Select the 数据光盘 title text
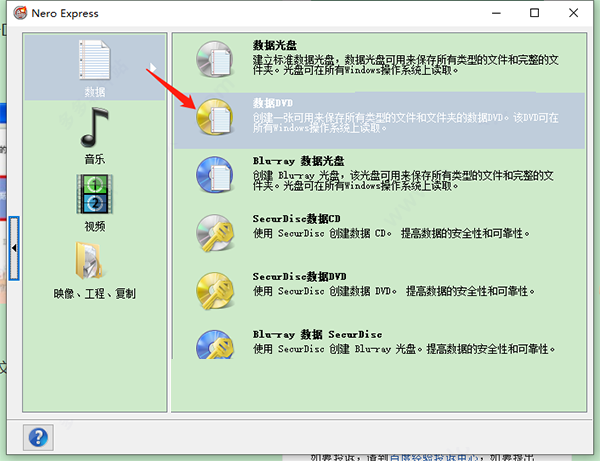The height and width of the screenshot is (461, 600). (x=274, y=45)
